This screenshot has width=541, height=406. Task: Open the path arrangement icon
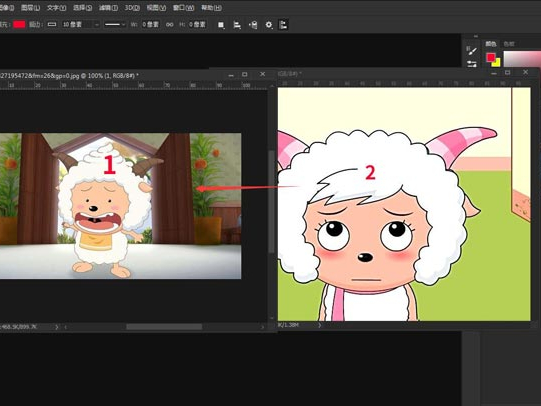253,25
